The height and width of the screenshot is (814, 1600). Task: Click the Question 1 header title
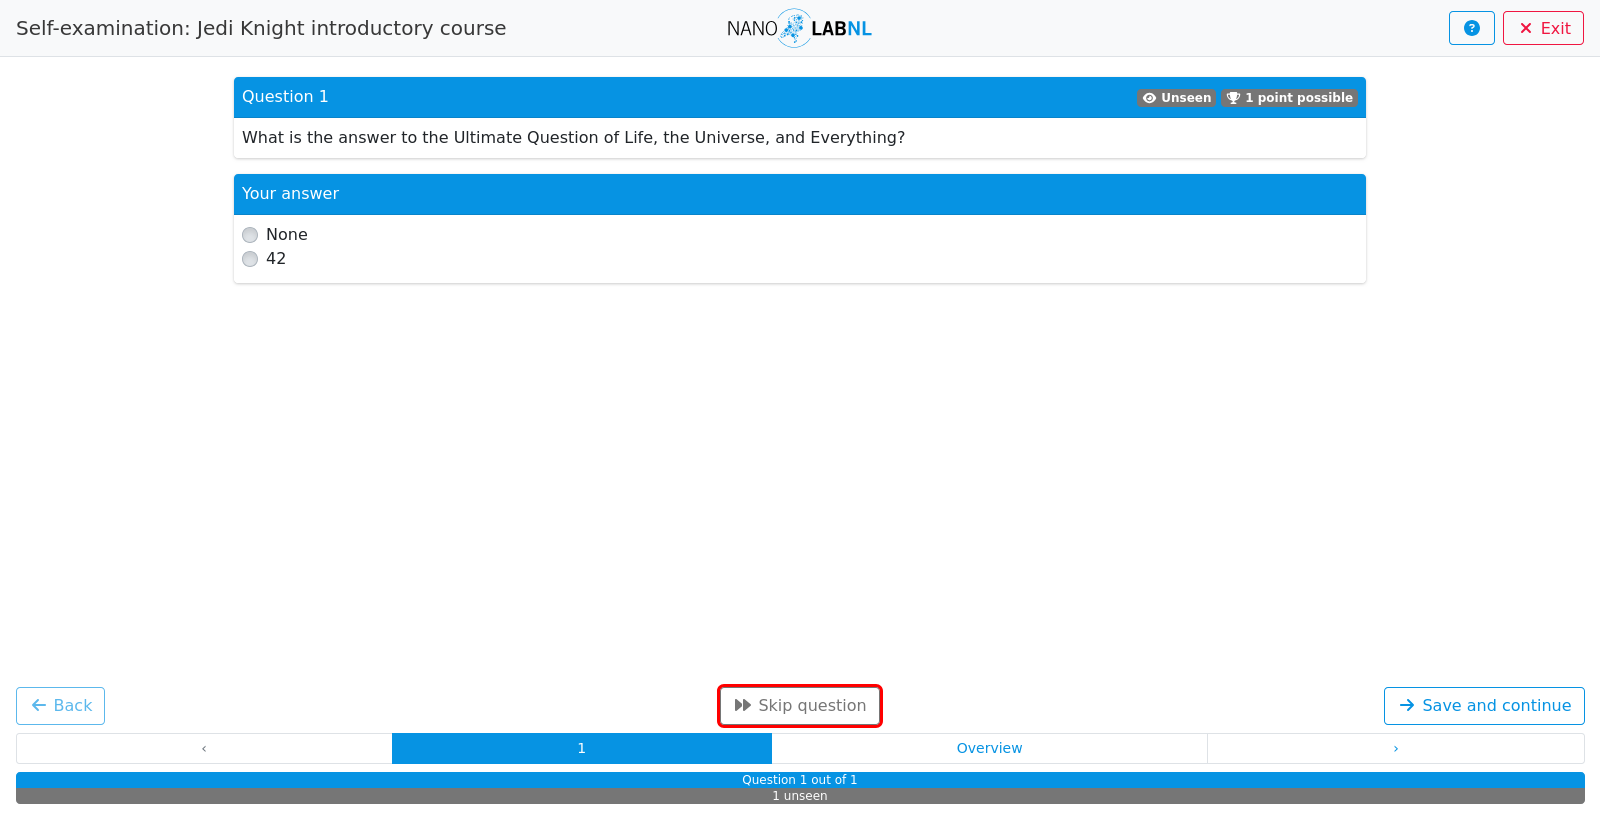point(285,97)
